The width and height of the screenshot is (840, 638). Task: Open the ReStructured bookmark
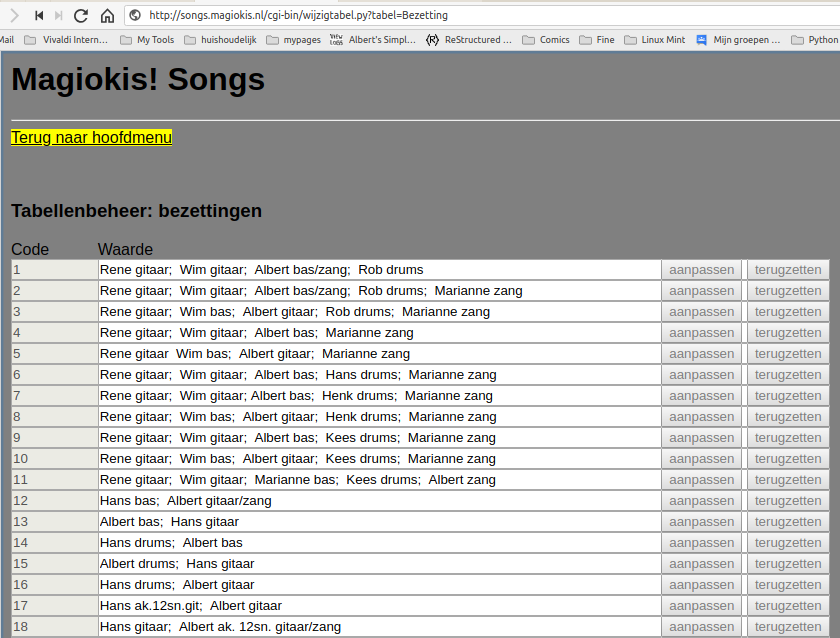click(468, 40)
